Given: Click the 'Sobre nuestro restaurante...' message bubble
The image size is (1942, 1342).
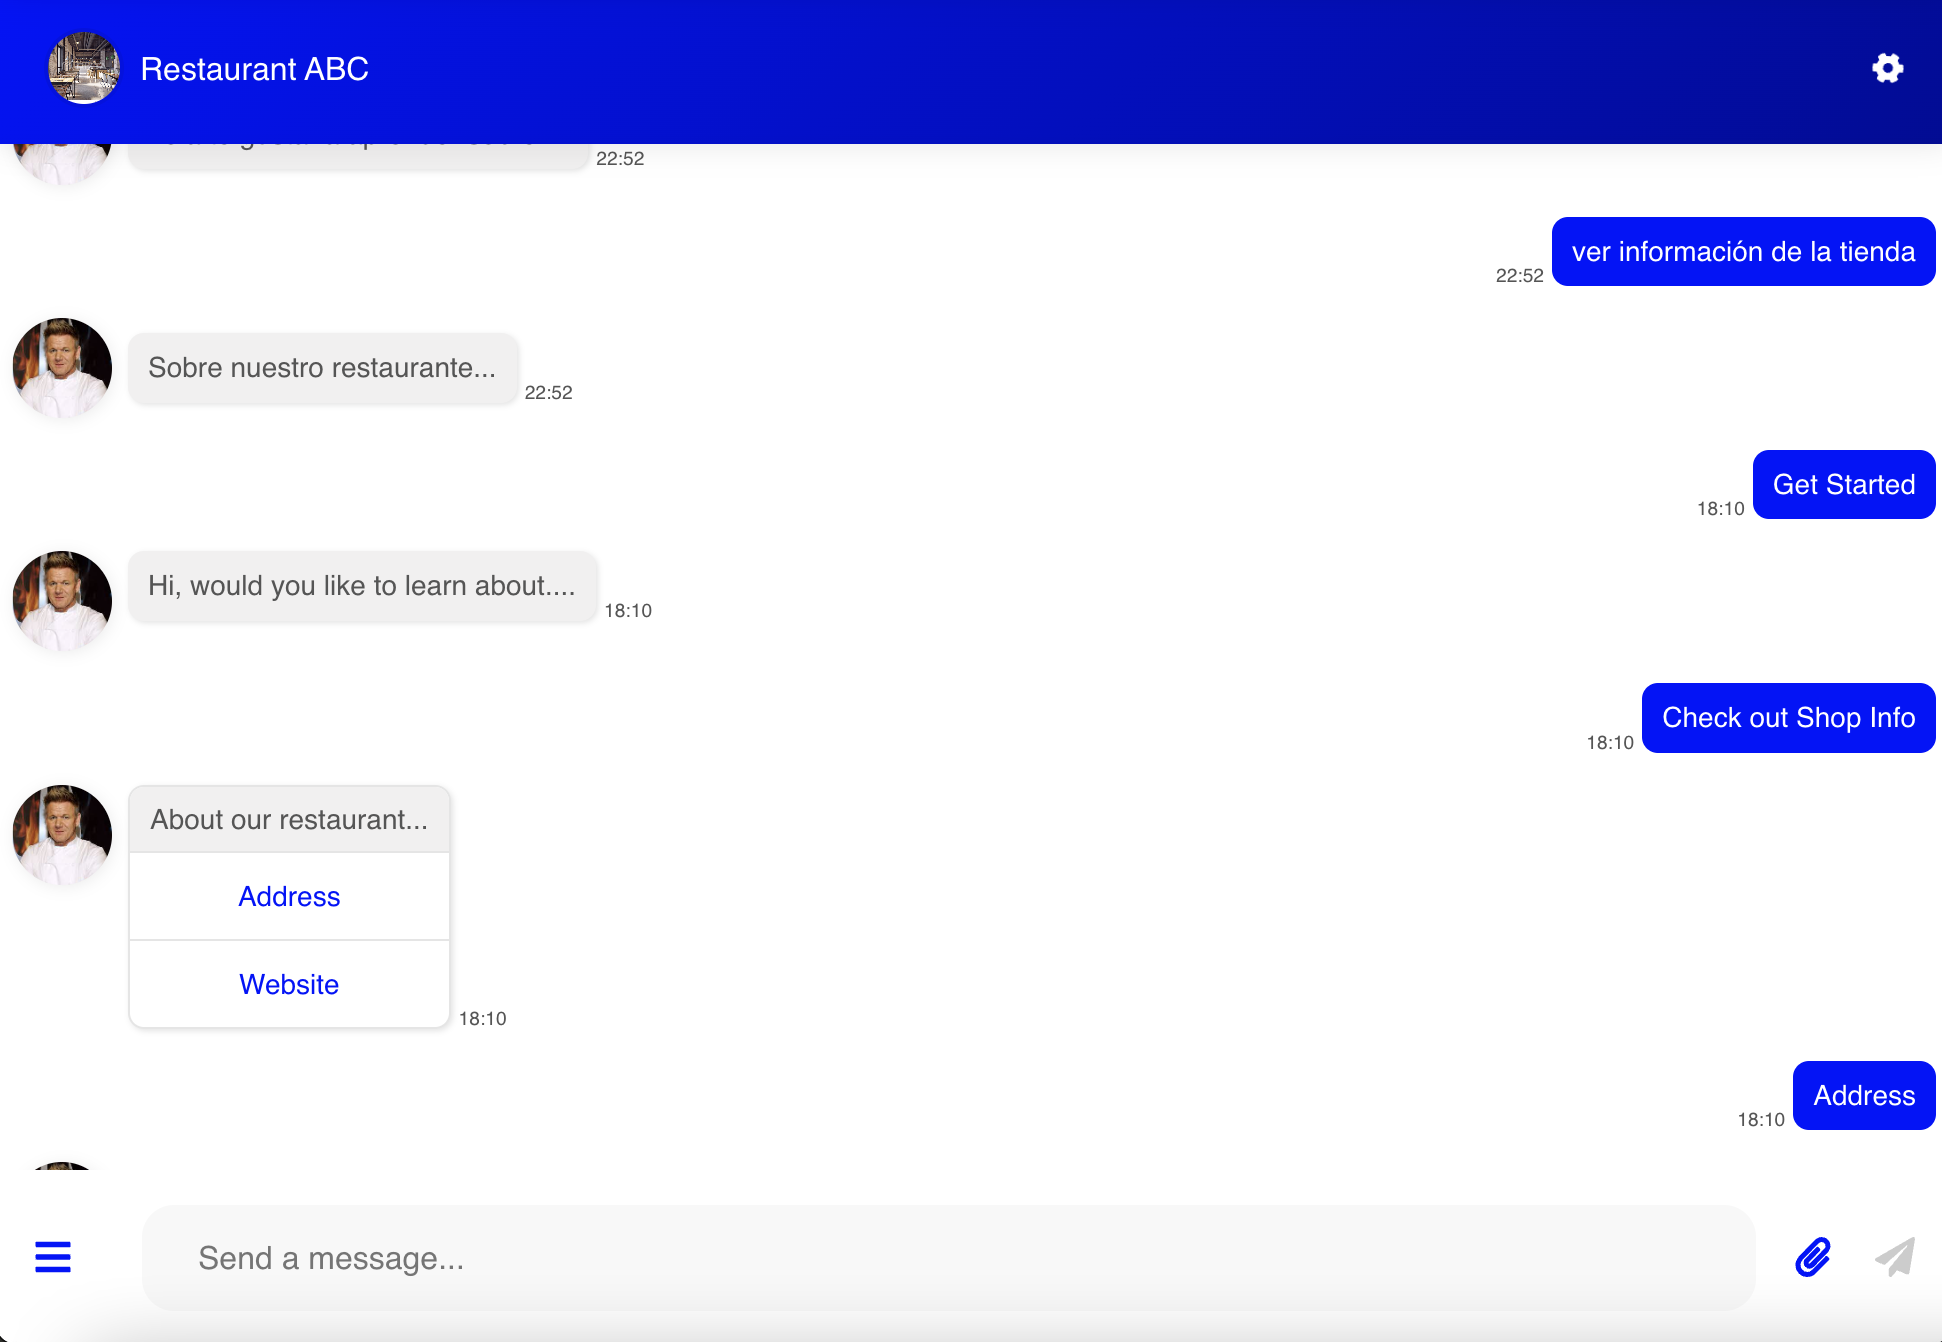Looking at the screenshot, I should [x=323, y=368].
